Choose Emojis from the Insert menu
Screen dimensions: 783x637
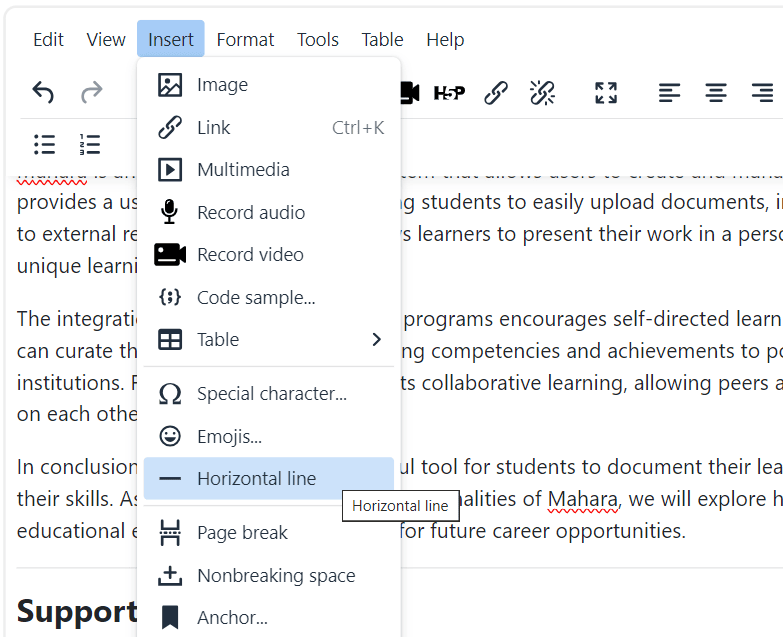point(229,437)
